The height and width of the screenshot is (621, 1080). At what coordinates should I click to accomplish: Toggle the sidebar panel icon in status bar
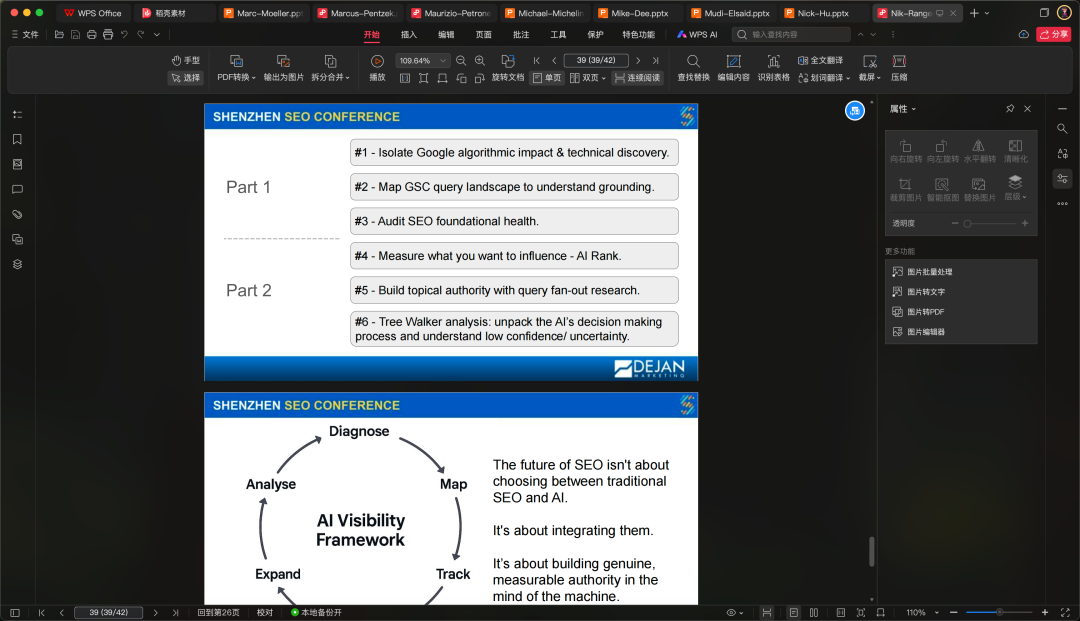click(15, 613)
